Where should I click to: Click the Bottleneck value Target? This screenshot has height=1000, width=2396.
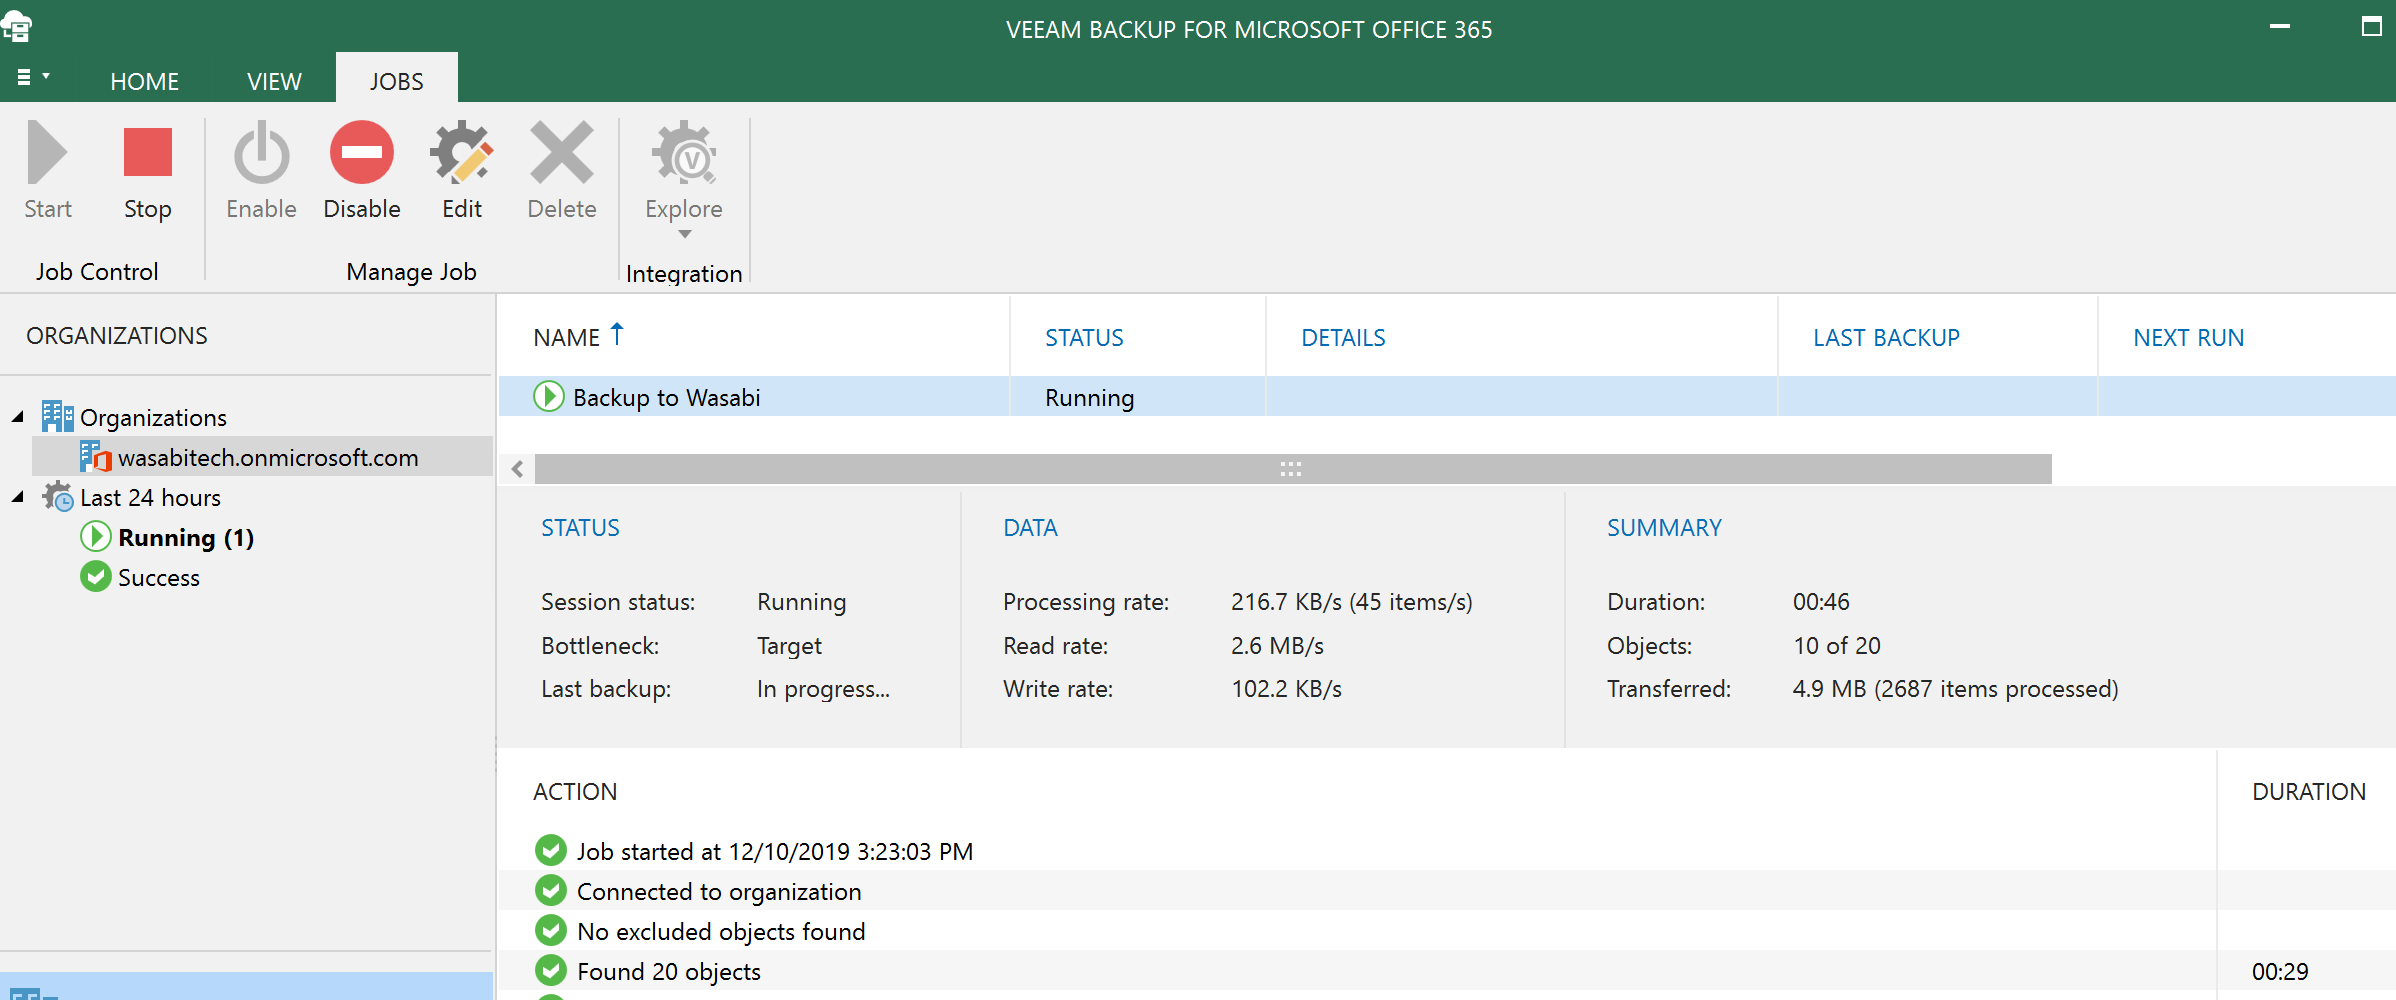point(789,645)
